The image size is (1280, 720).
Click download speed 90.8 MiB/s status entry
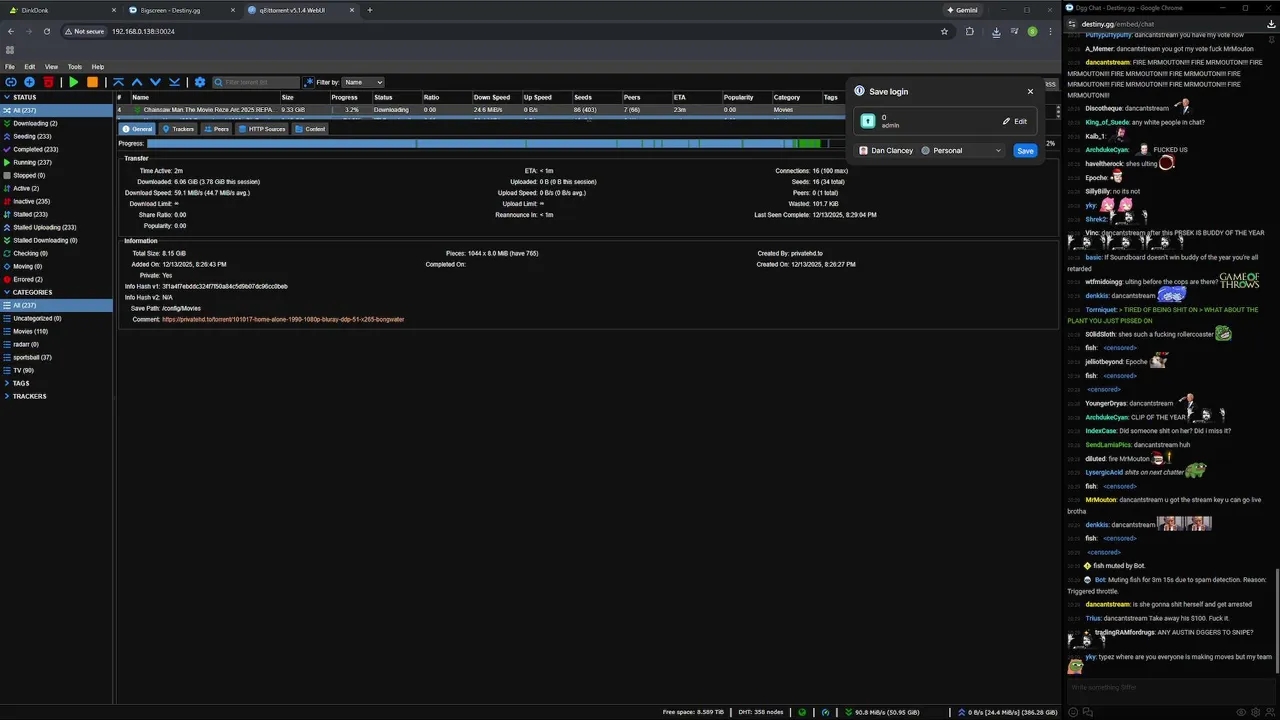883,712
